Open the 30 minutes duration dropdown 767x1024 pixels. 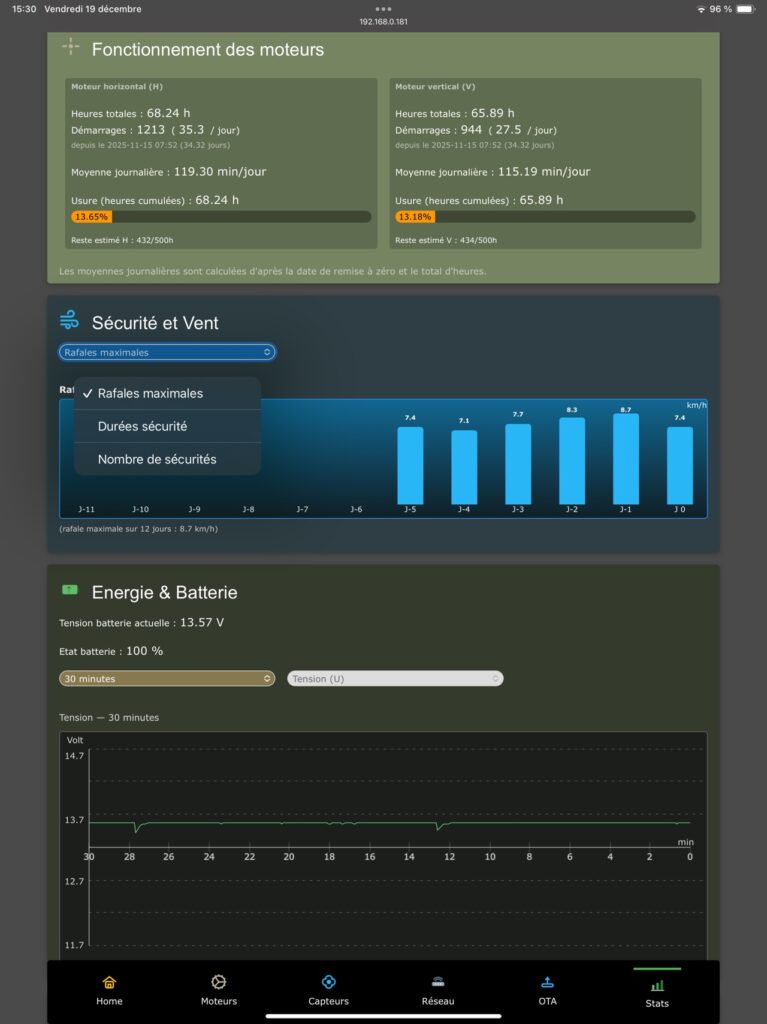[x=167, y=678]
